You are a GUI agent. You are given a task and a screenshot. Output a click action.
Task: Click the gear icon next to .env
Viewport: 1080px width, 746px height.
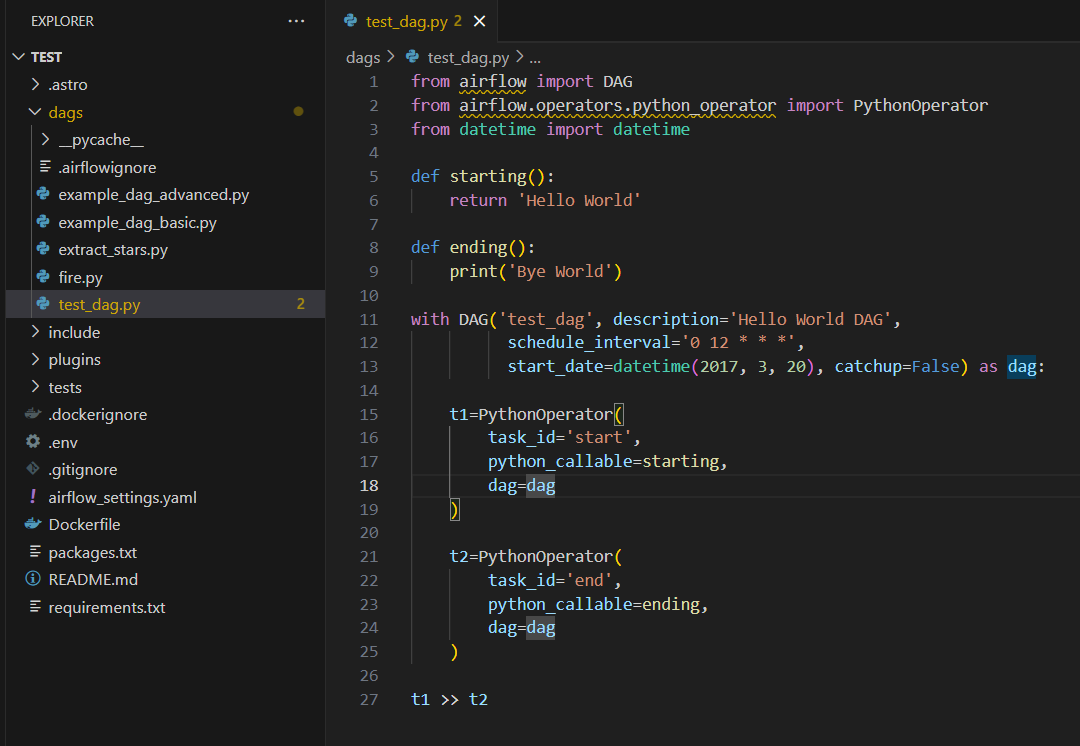click(x=32, y=442)
